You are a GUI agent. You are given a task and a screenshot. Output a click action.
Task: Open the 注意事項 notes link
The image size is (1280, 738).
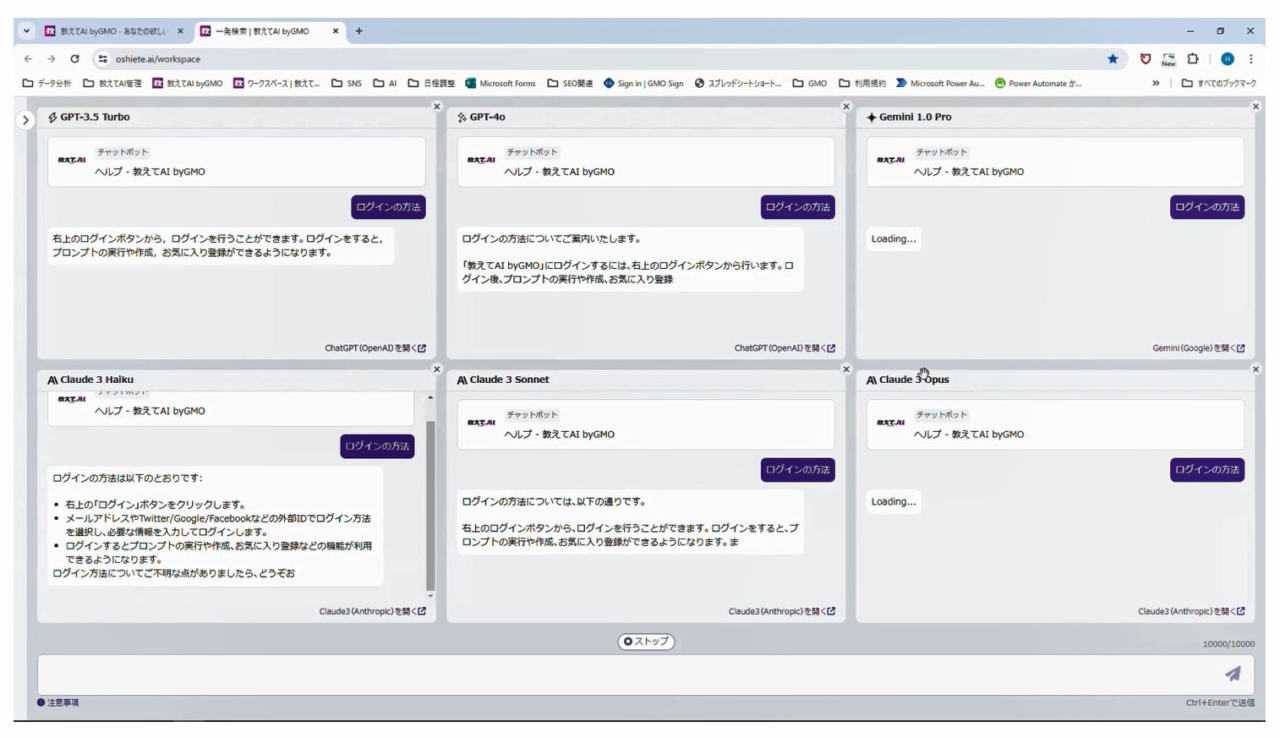[x=58, y=703]
